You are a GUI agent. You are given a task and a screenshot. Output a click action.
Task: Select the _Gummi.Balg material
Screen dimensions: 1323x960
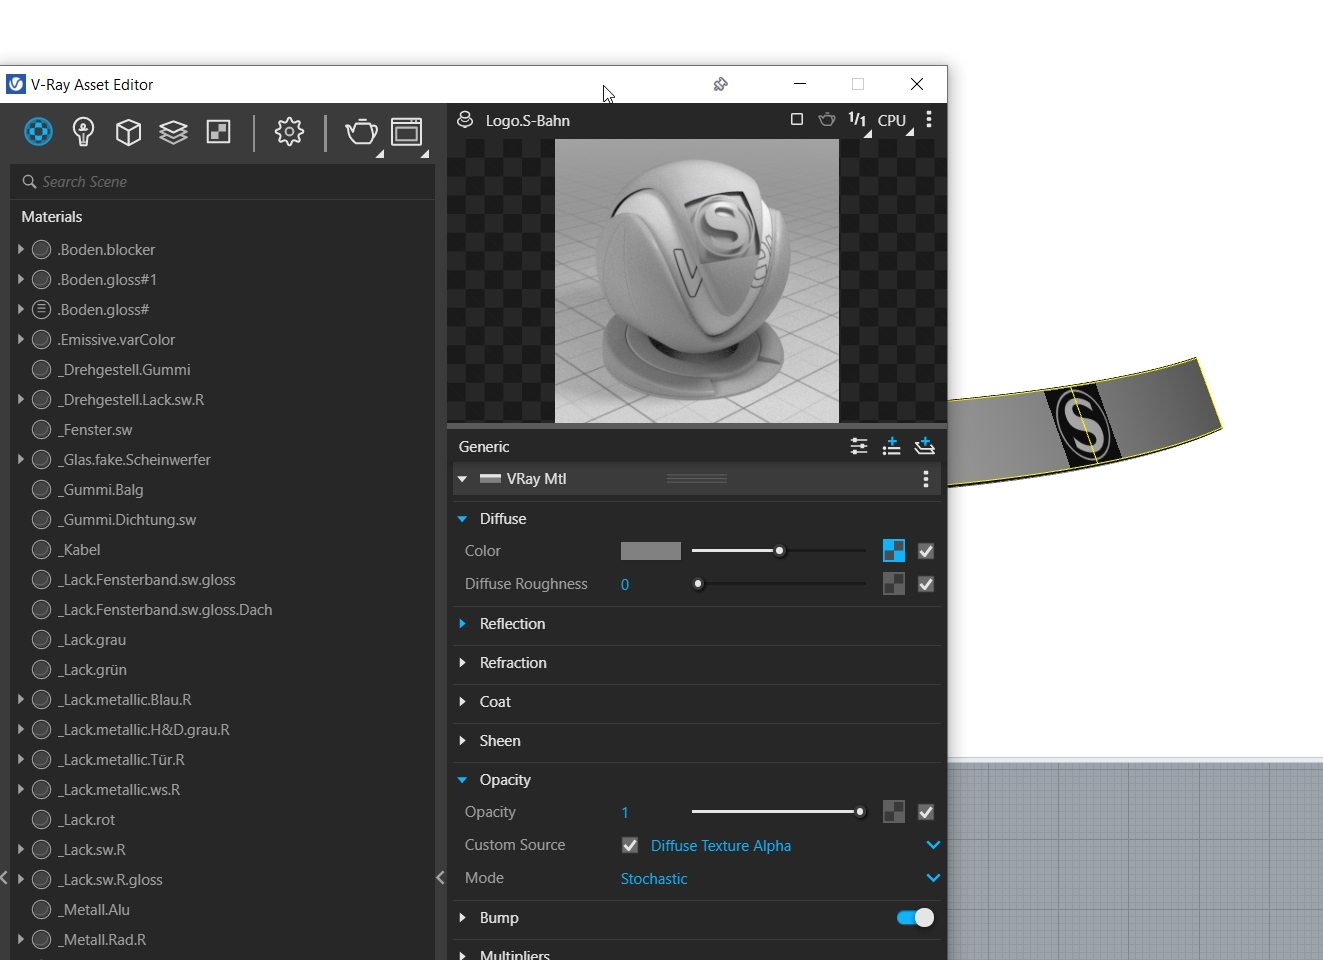tap(100, 489)
